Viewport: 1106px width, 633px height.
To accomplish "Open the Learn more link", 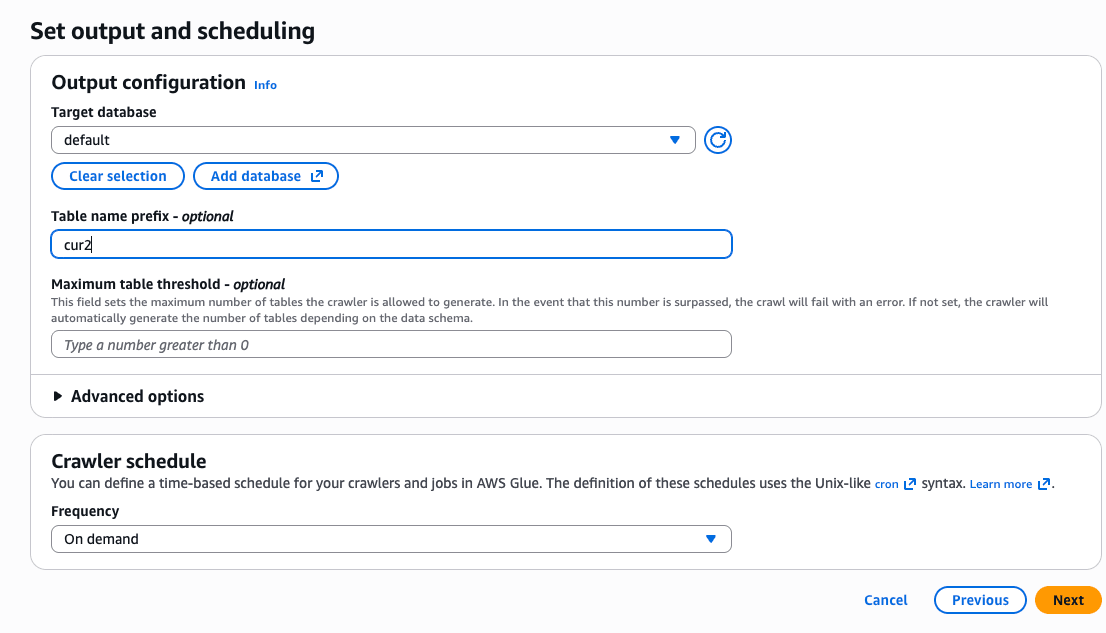I will [x=1000, y=484].
